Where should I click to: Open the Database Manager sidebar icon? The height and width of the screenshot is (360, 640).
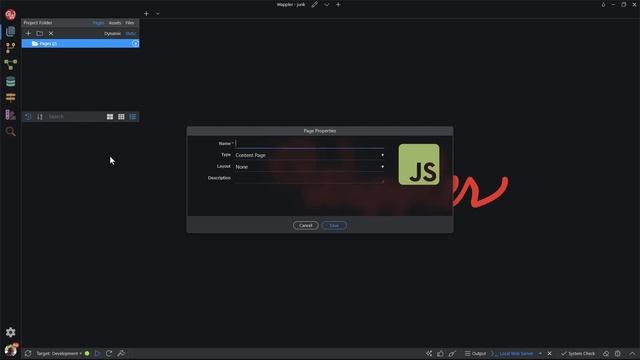[11, 81]
